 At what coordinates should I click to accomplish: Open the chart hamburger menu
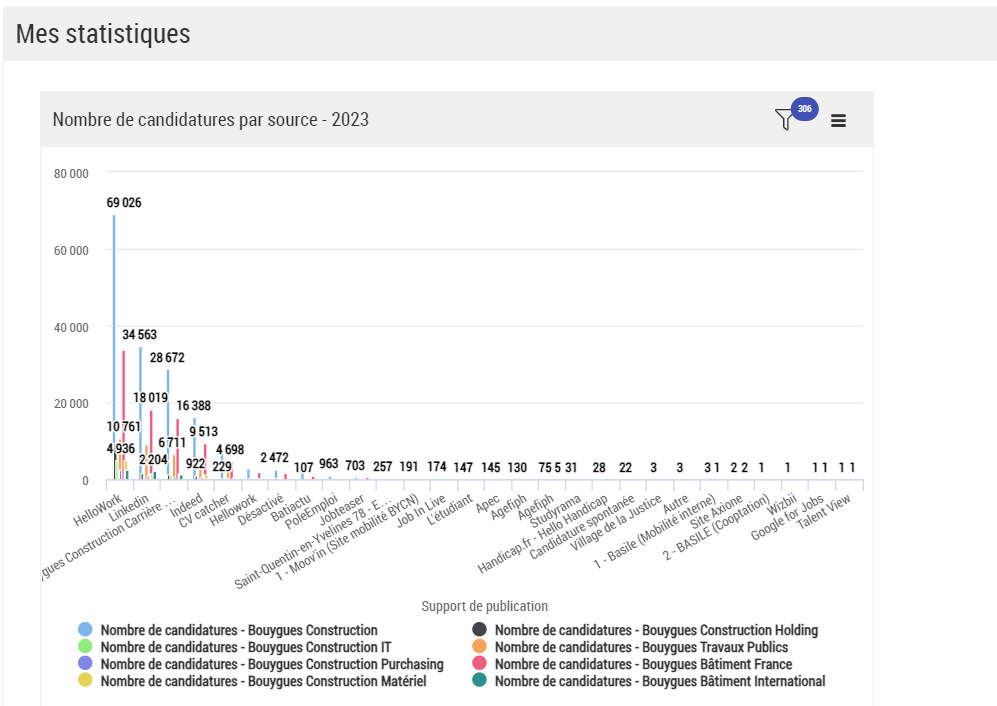[838, 121]
